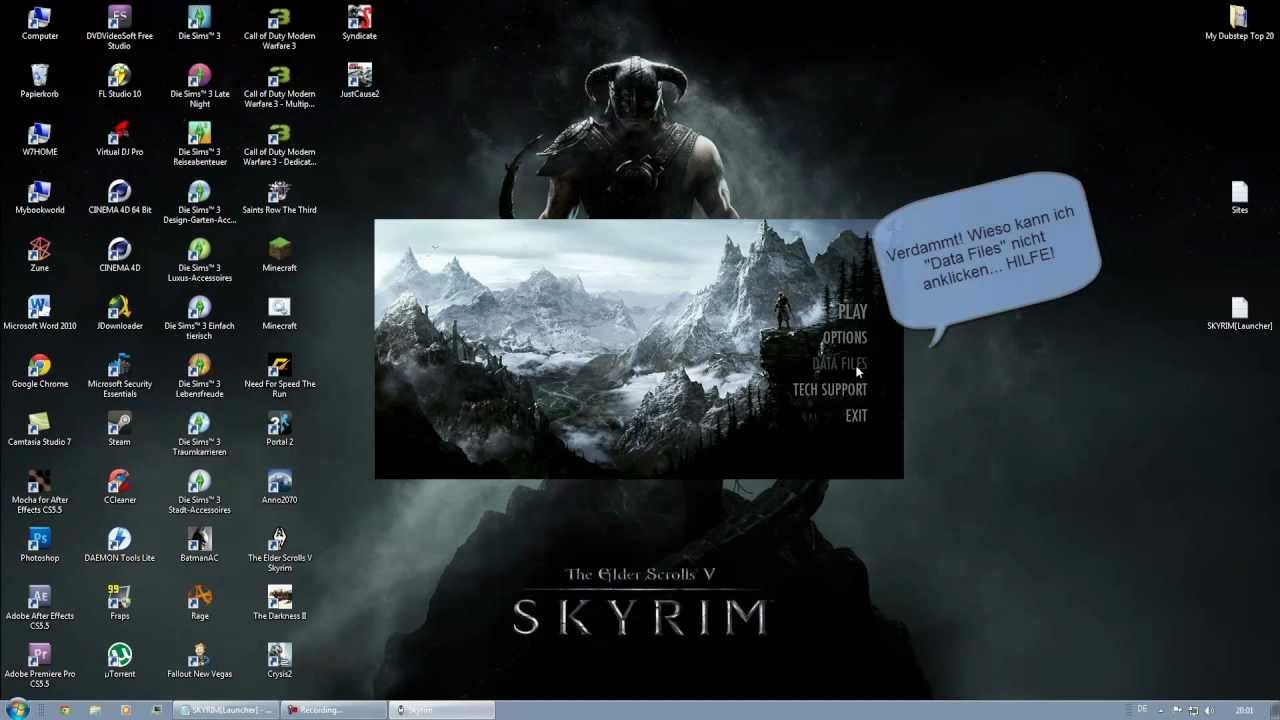Select the Sites file icon
Screen dimensions: 1280x720
(x=1240, y=198)
